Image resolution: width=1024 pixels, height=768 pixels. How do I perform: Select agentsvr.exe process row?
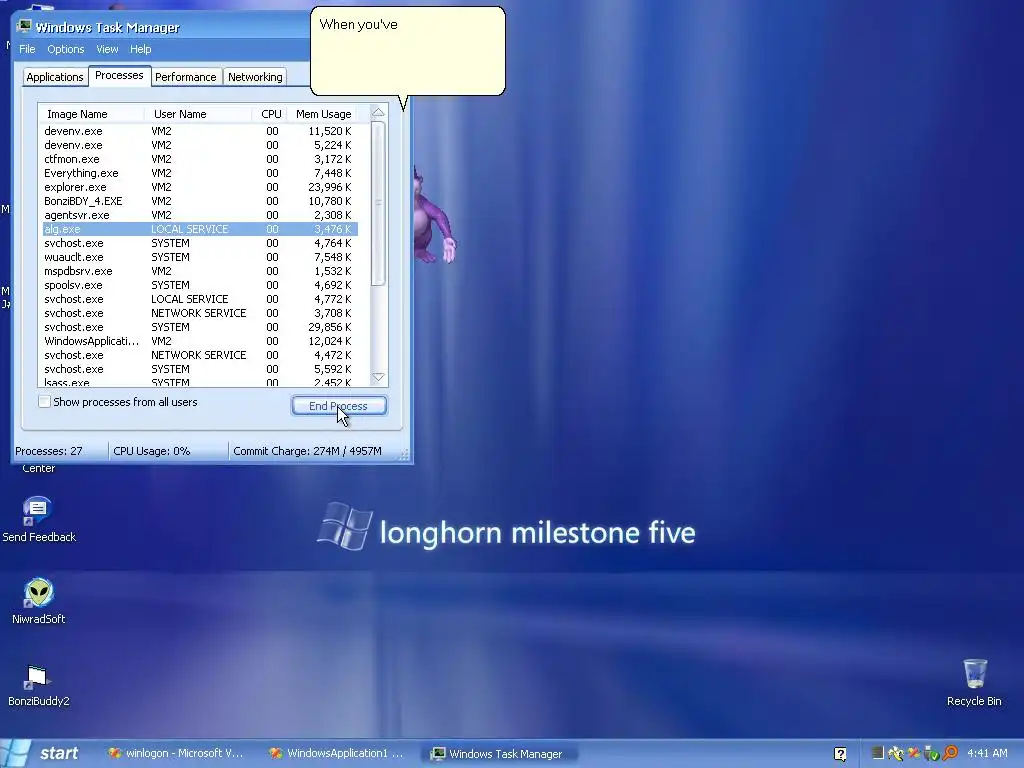[x=200, y=215]
